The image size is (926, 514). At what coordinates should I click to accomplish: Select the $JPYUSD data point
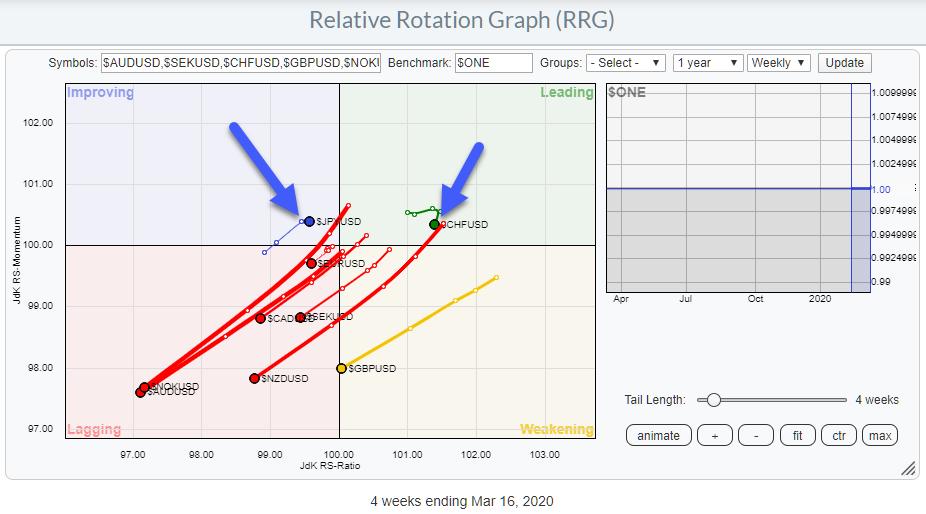[x=309, y=221]
